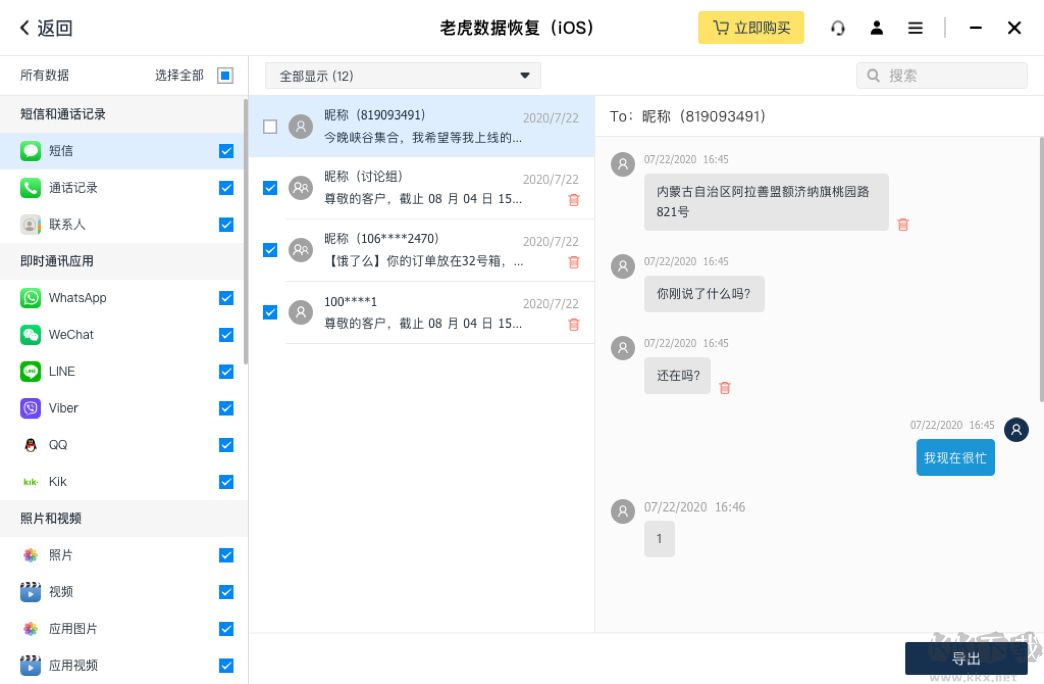Screen dimensions: 1044x684
Task: Click the 通话记录 call log icon
Action: pos(33,187)
